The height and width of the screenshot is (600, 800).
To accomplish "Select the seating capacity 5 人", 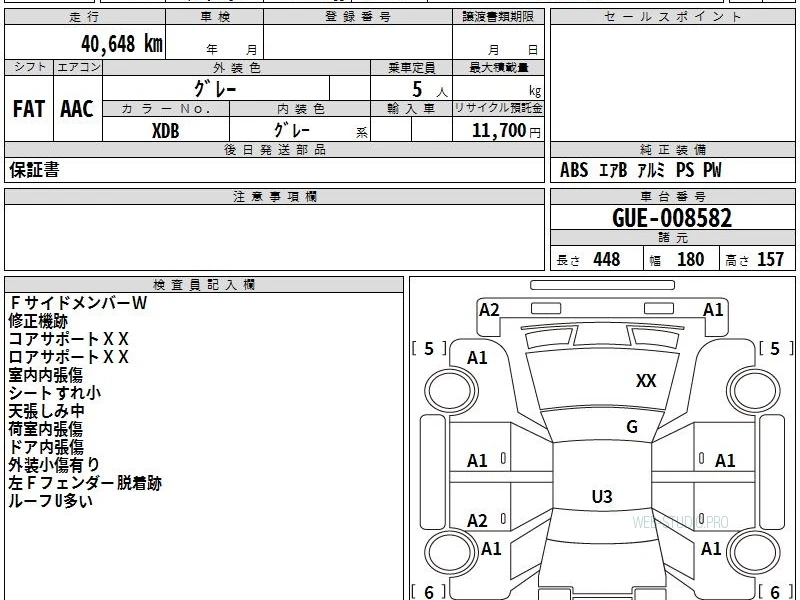I will click(x=429, y=90).
